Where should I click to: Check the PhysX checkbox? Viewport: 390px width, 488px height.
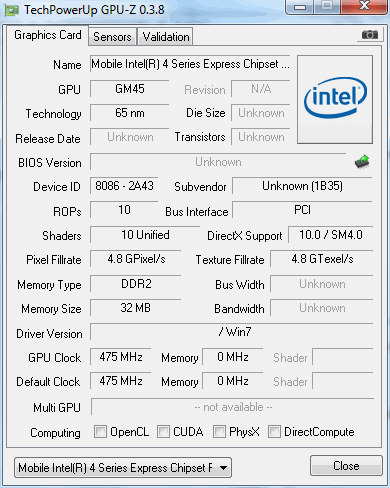tap(219, 431)
